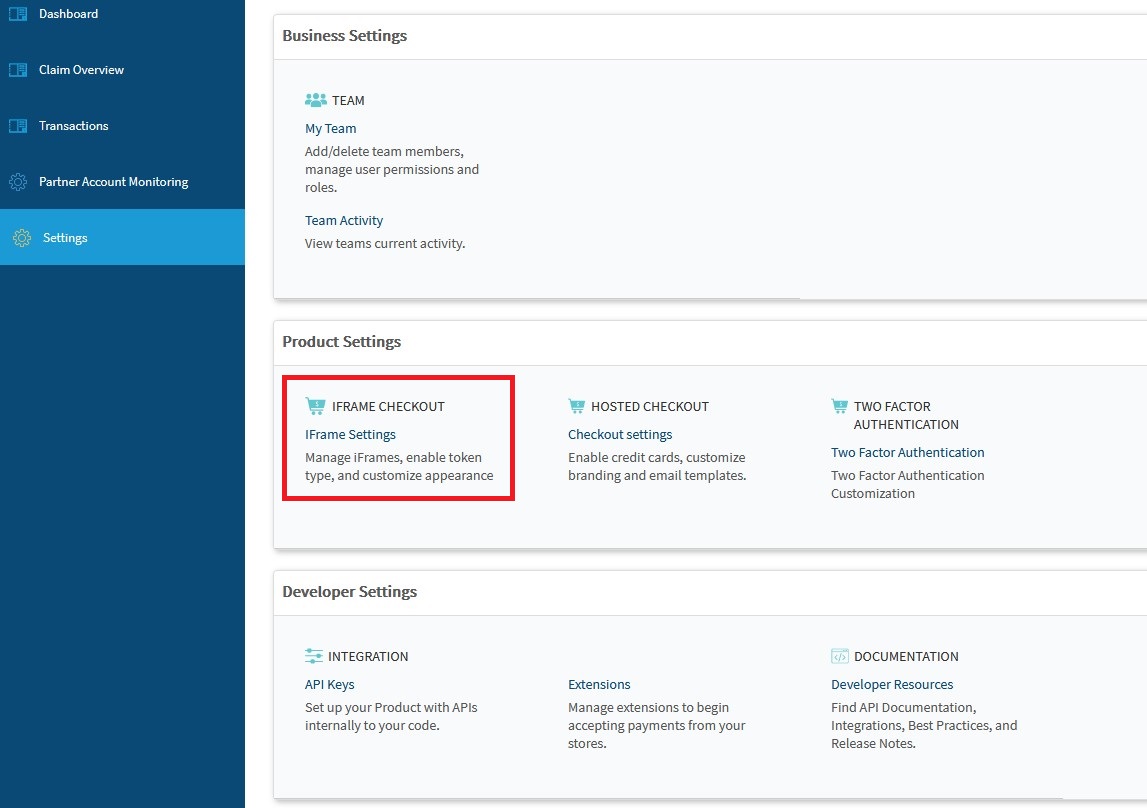Open the Team Activity link
This screenshot has width=1147, height=808.
[x=344, y=221]
